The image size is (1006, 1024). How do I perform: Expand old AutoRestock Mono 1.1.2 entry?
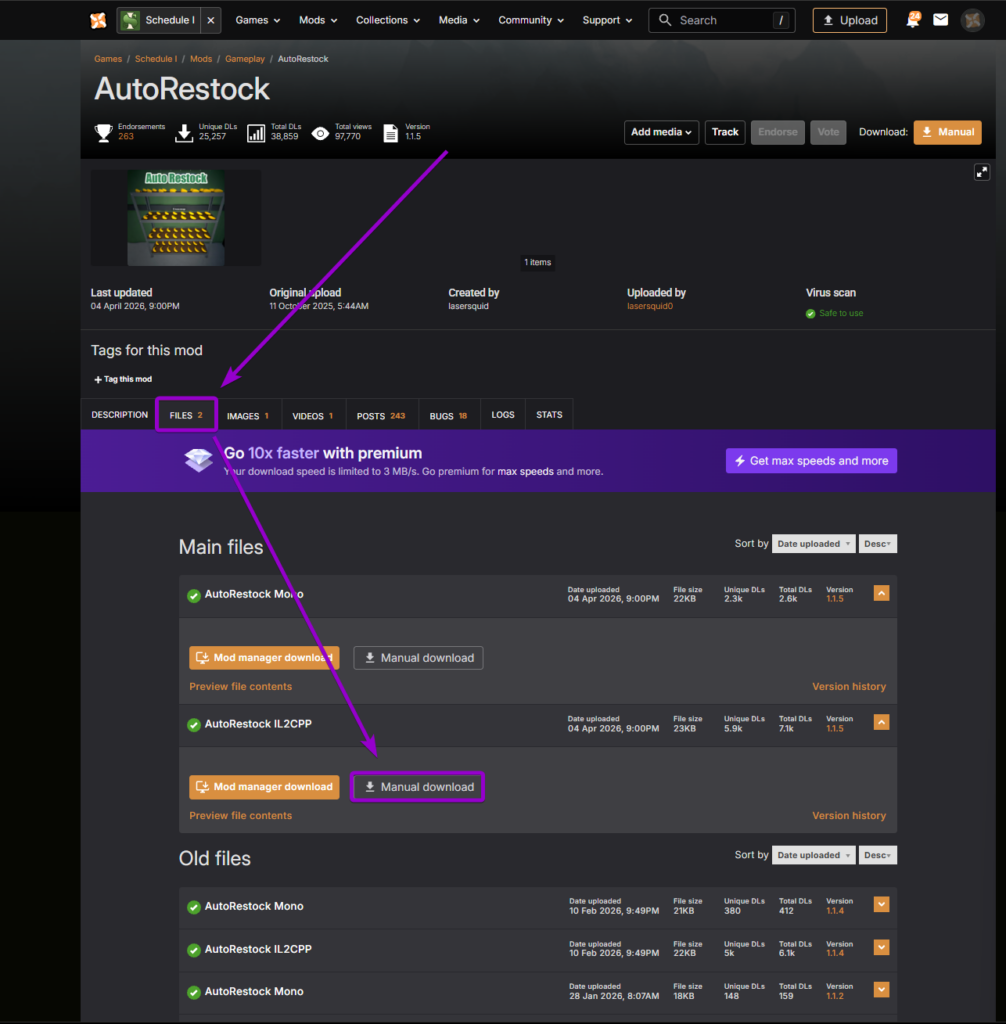pyautogui.click(x=881, y=989)
